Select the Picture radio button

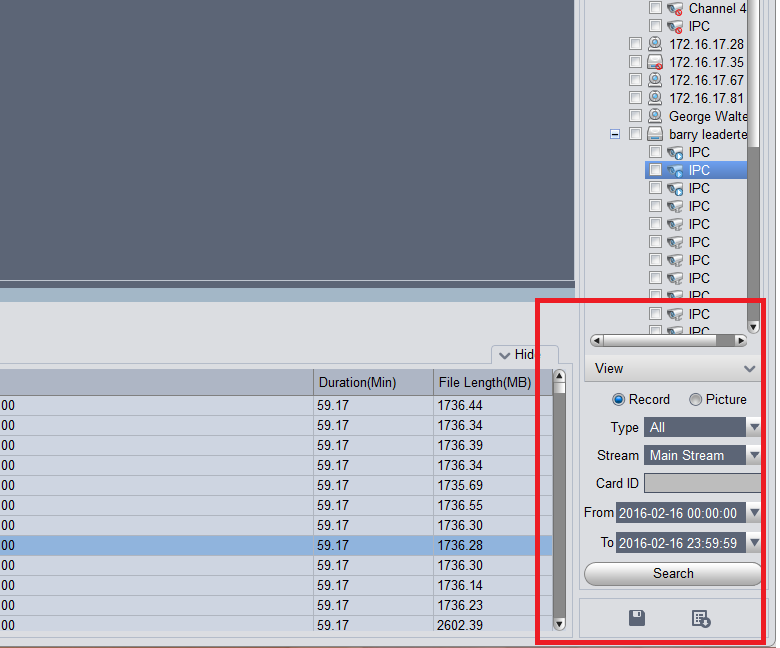click(x=695, y=399)
